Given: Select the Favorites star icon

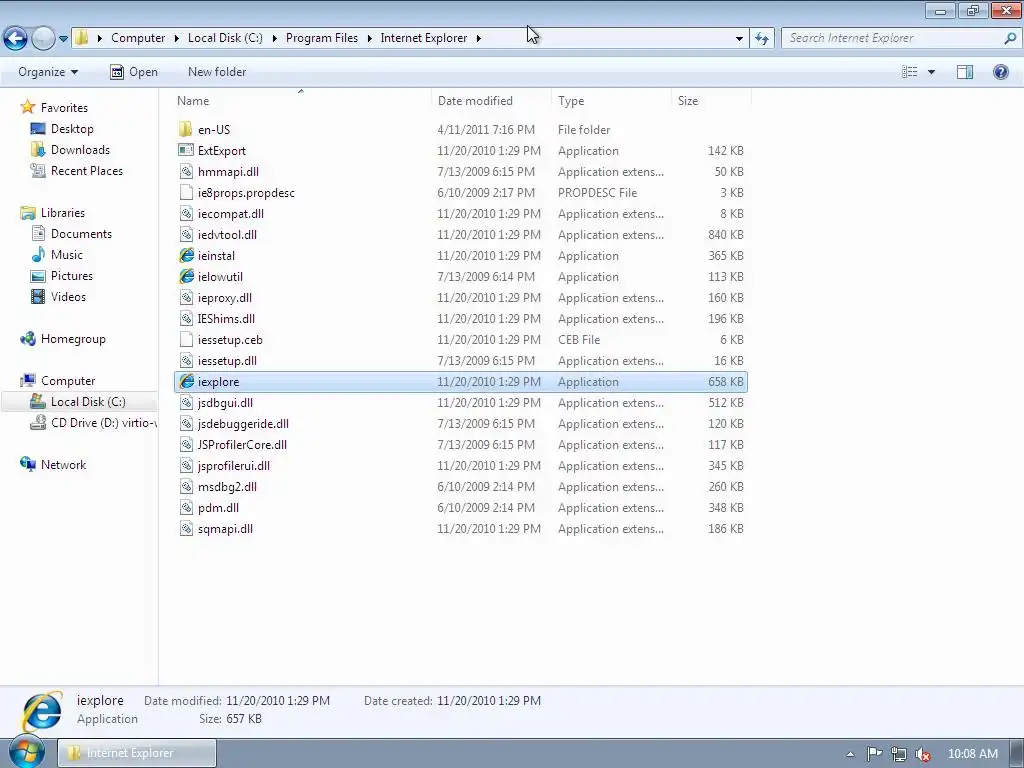Looking at the screenshot, I should [27, 107].
